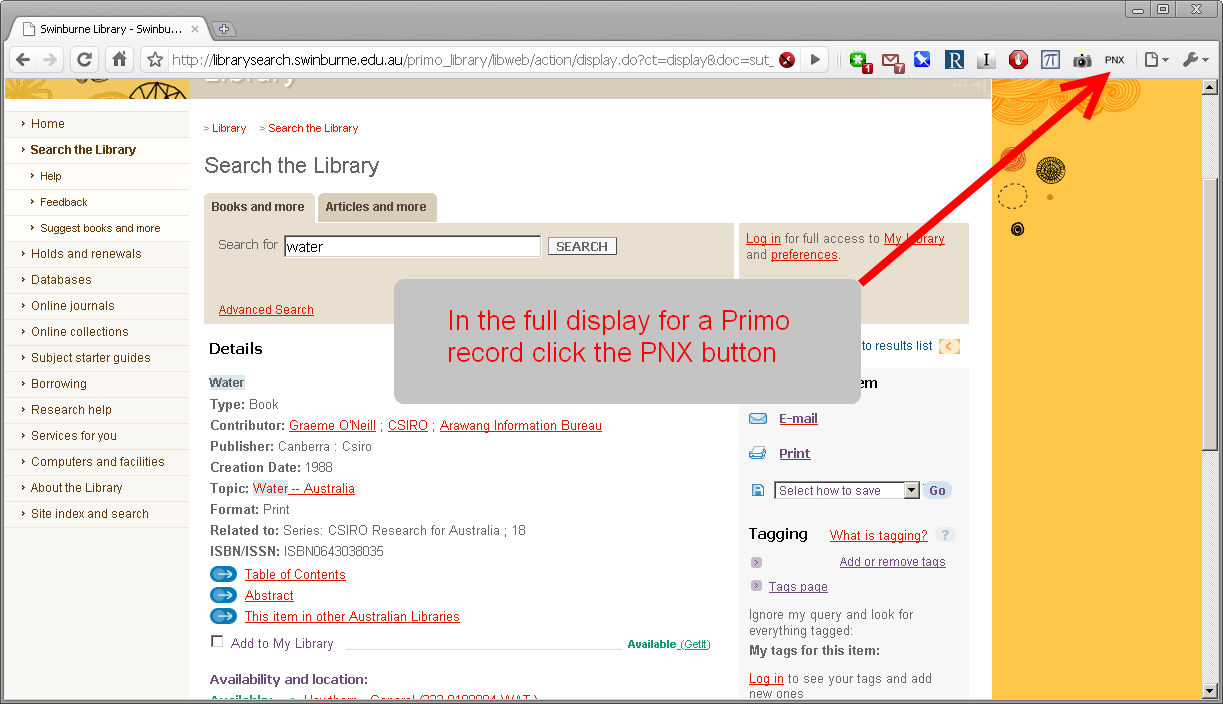This screenshot has height=704, width=1223.
Task: Click the browser Forward arrow
Action: (49, 60)
